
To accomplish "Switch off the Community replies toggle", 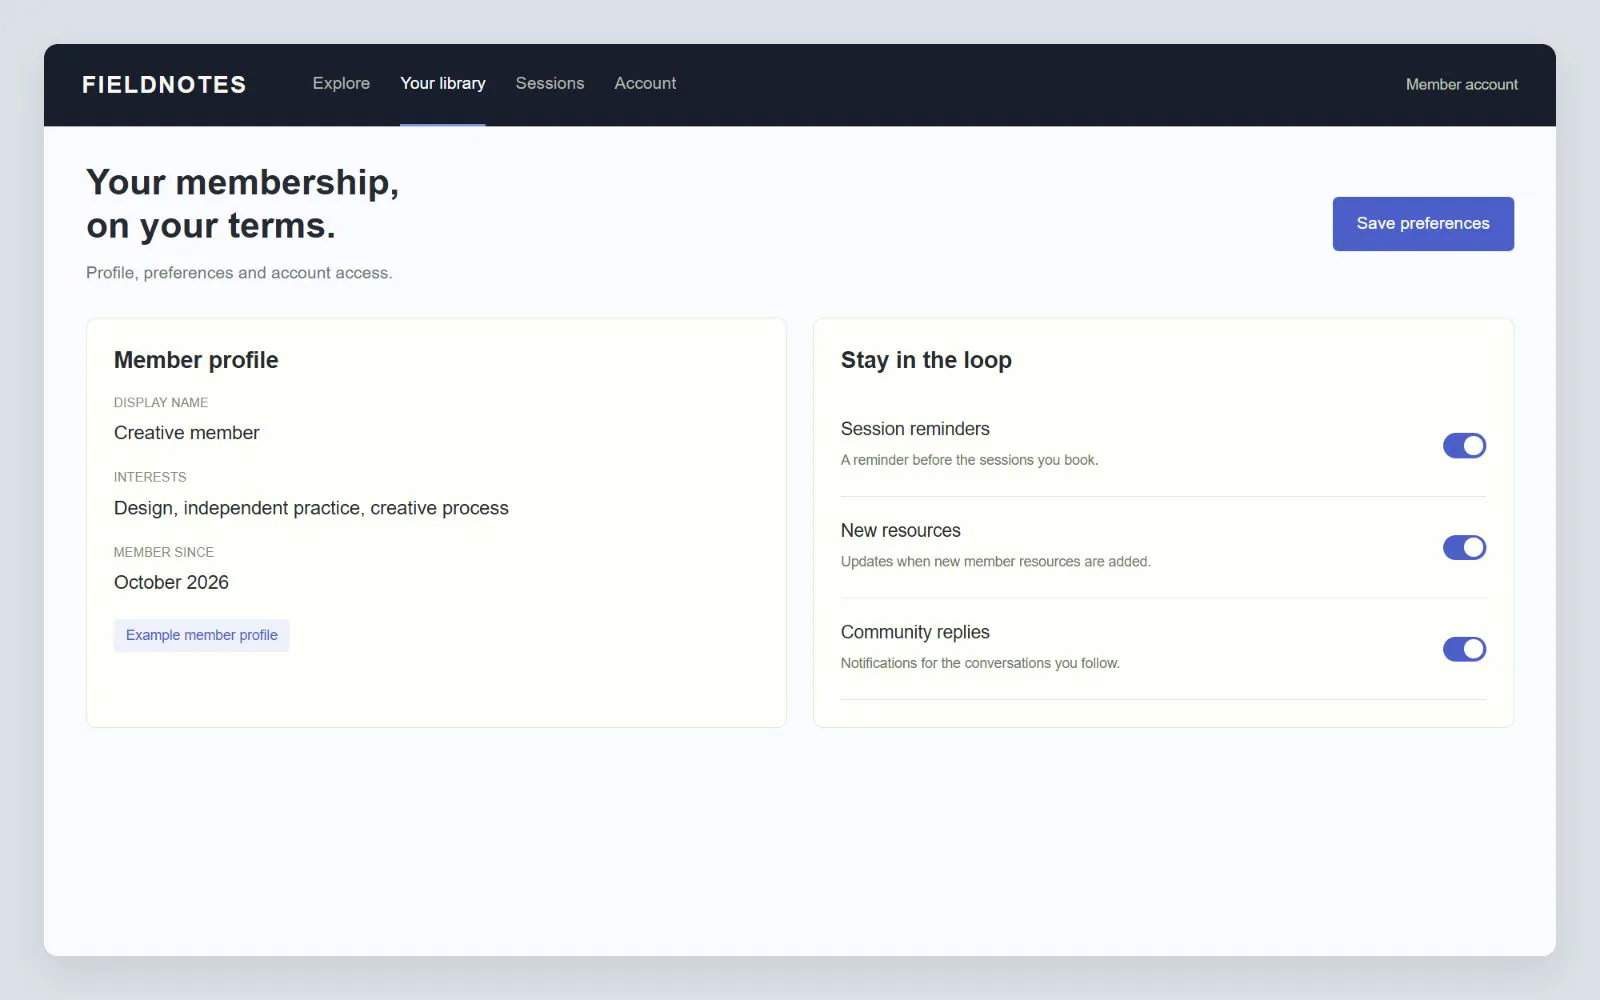I will [1464, 650].
